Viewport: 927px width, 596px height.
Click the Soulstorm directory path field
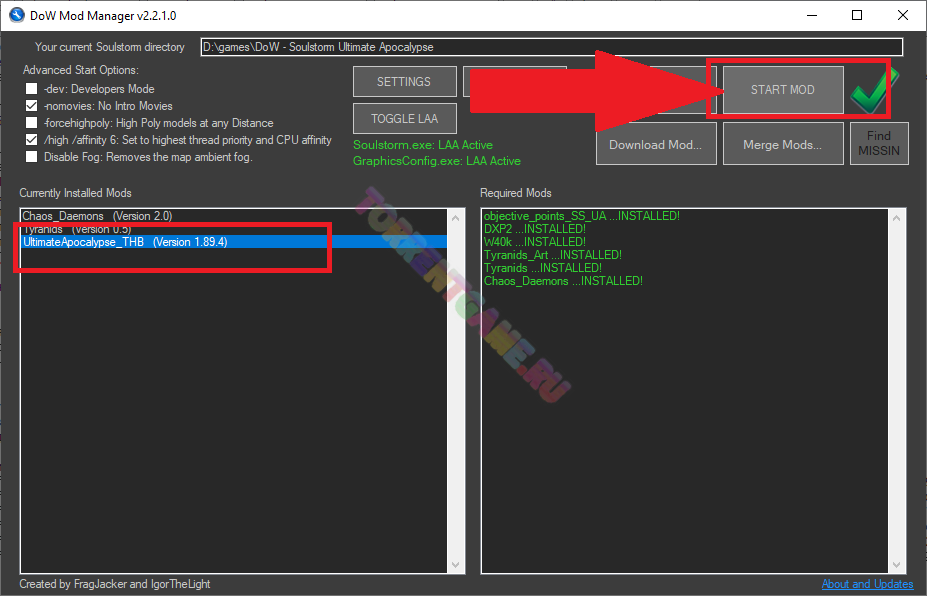551,47
